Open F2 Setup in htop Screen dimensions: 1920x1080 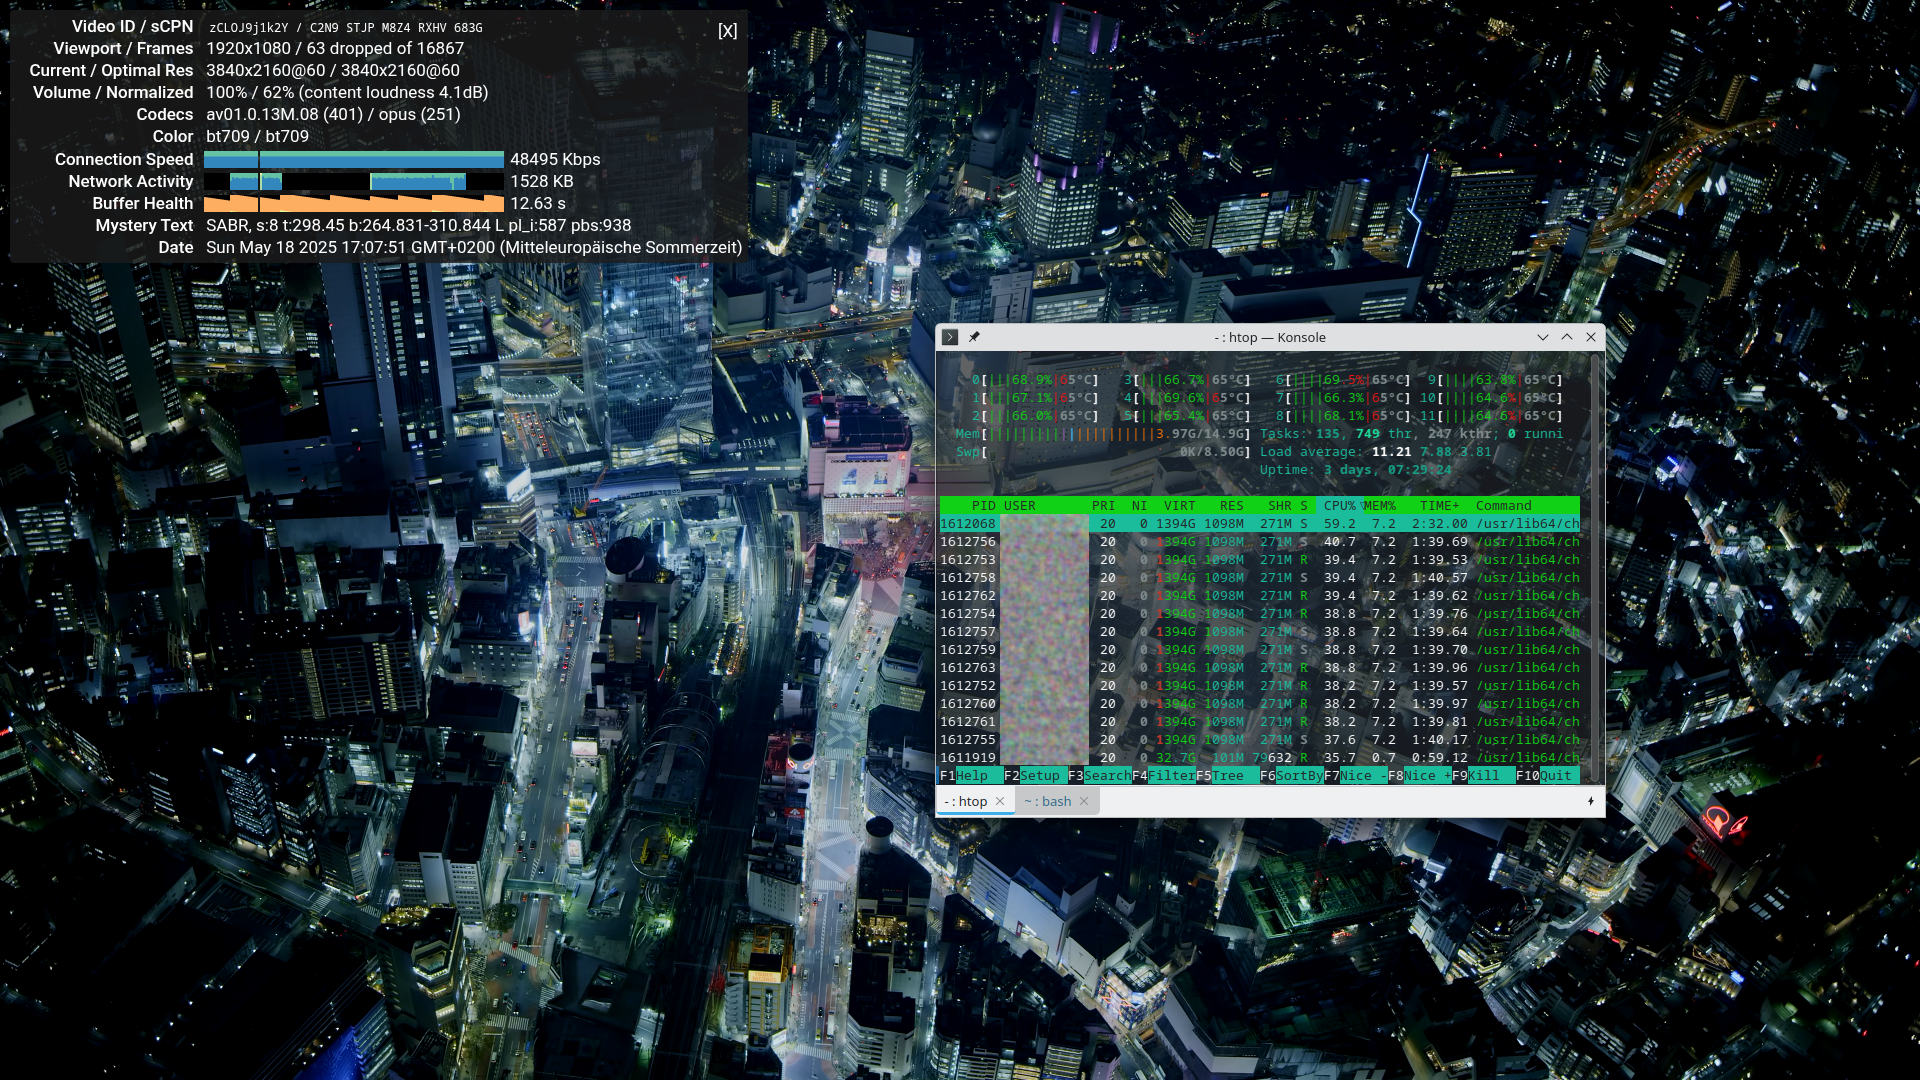pos(1038,776)
